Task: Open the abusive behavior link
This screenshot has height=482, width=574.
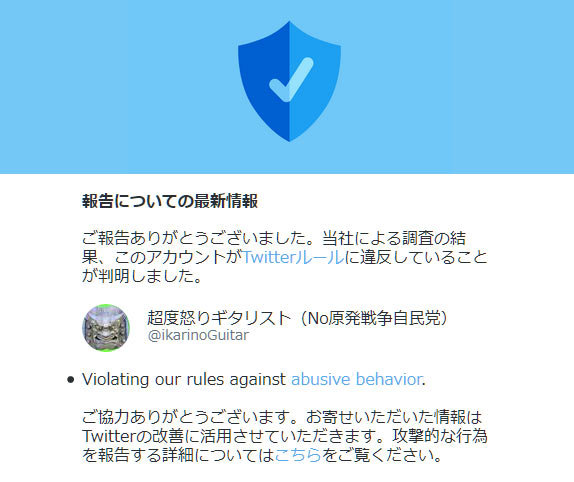Action: (x=357, y=379)
